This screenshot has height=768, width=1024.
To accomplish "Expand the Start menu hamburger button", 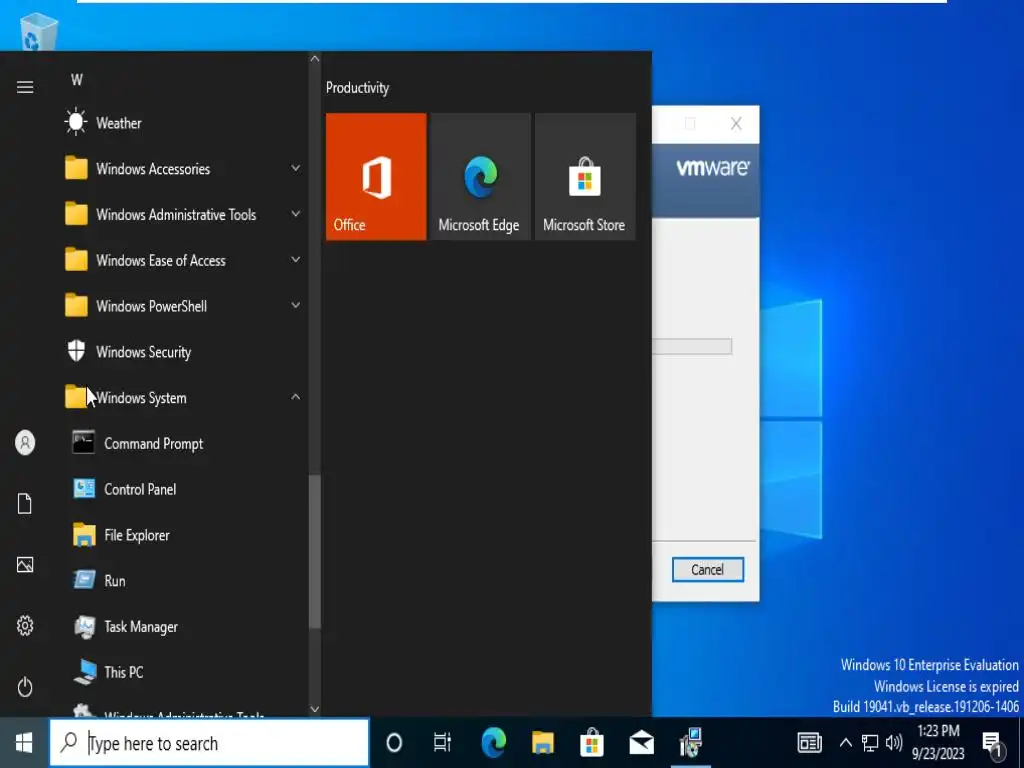I will click(x=25, y=87).
